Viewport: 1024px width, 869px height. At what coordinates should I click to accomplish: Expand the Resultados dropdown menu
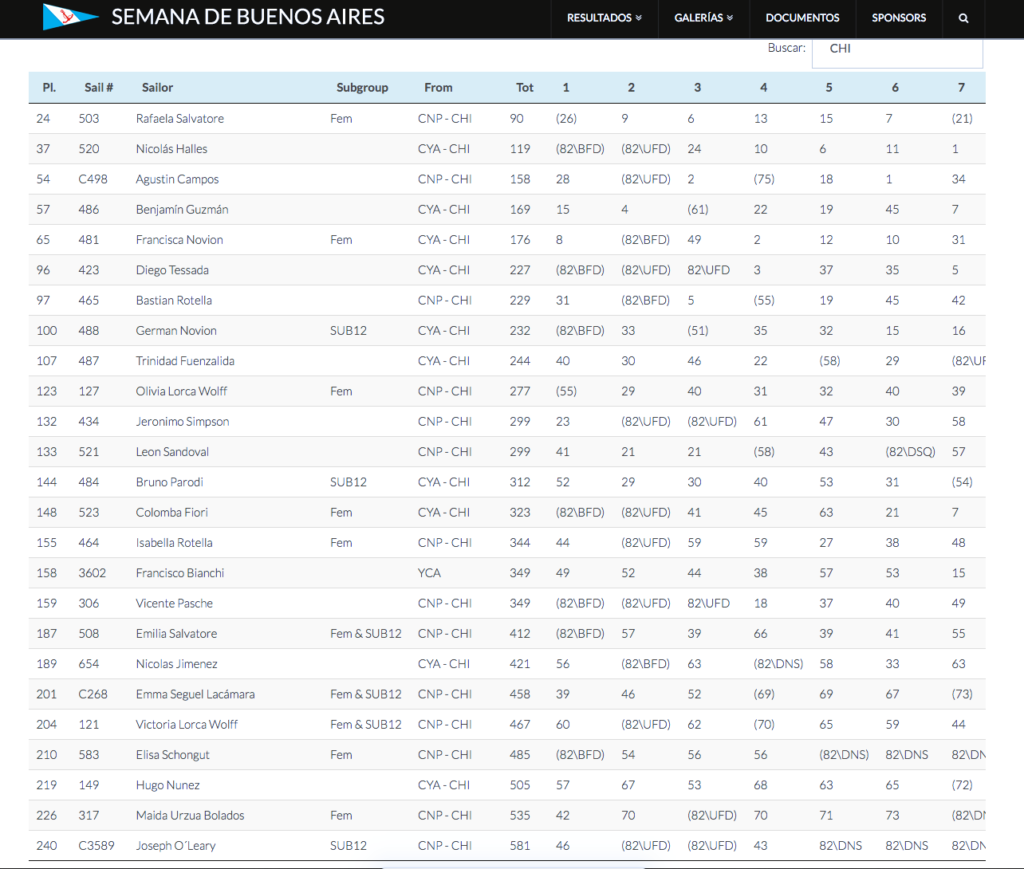tap(604, 18)
